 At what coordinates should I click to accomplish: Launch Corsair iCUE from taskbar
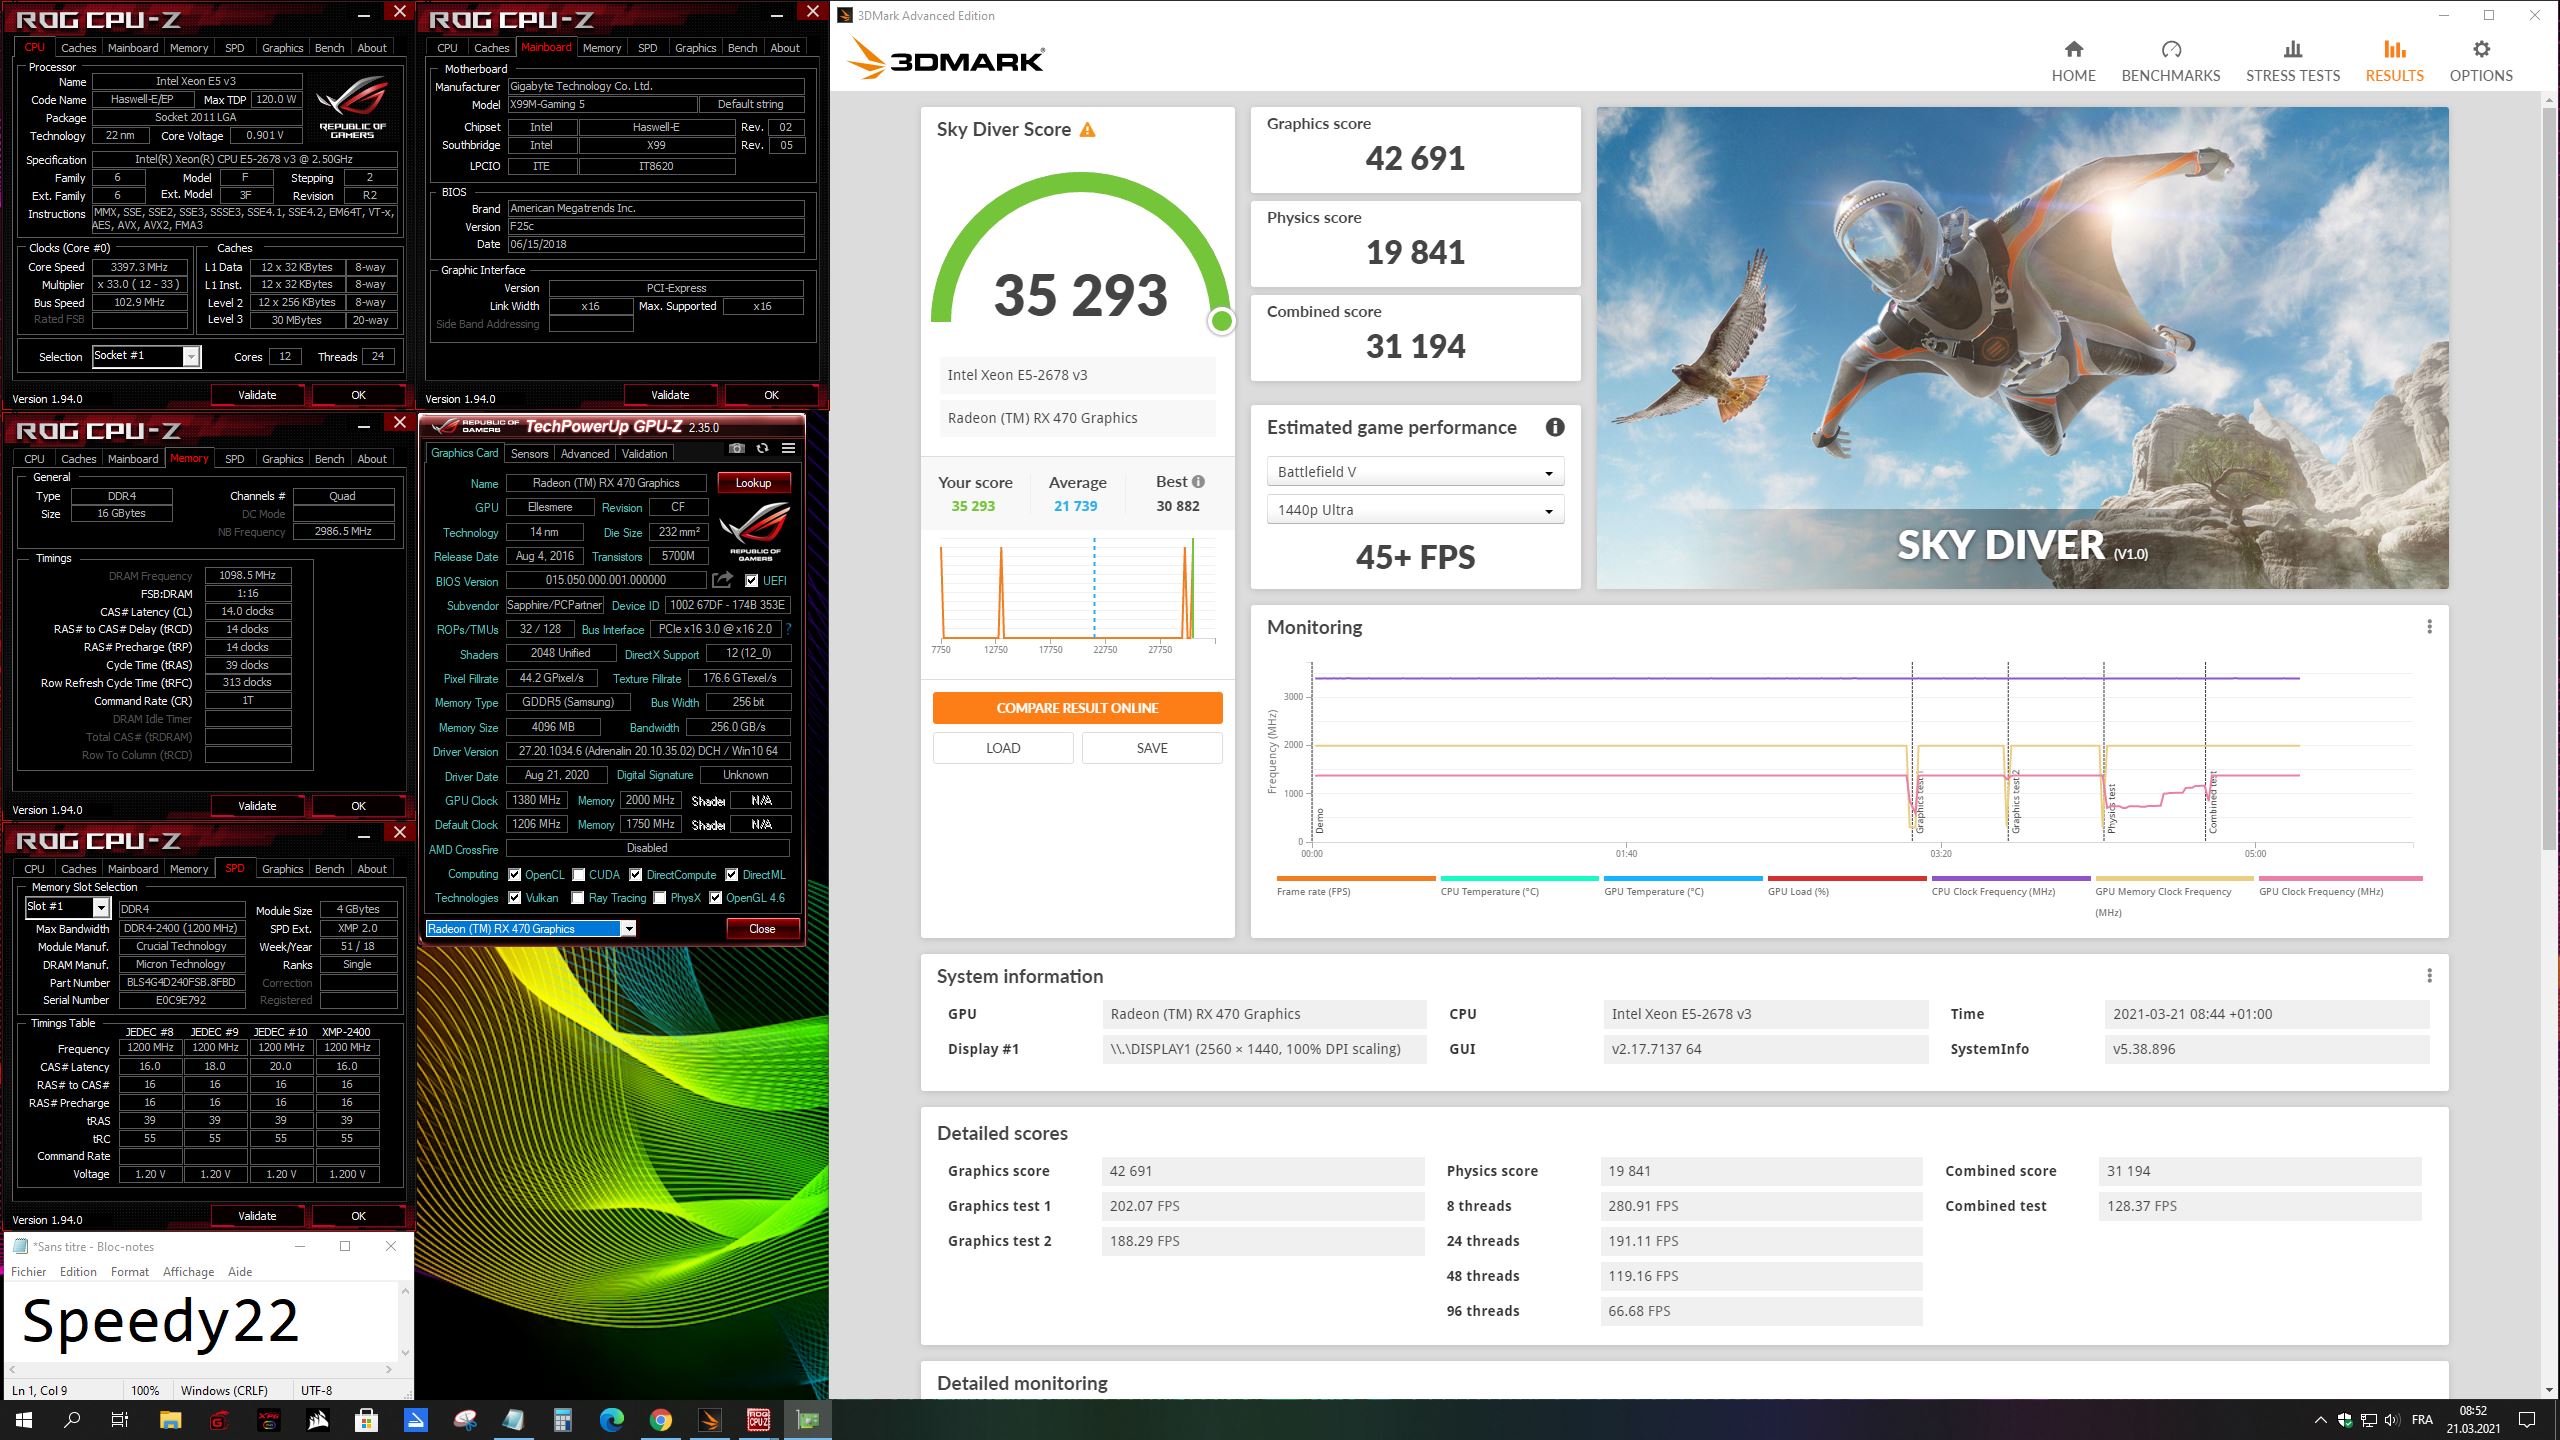pos(318,1419)
